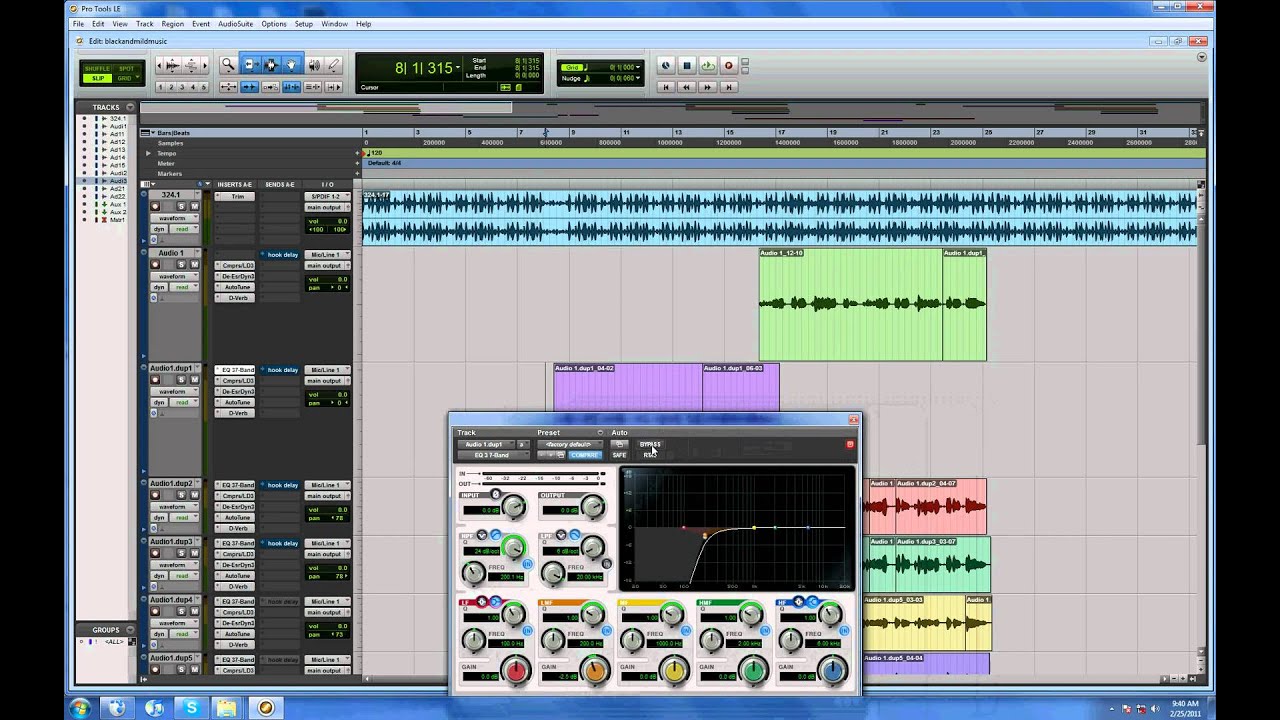Open the Window menu

click(x=334, y=23)
